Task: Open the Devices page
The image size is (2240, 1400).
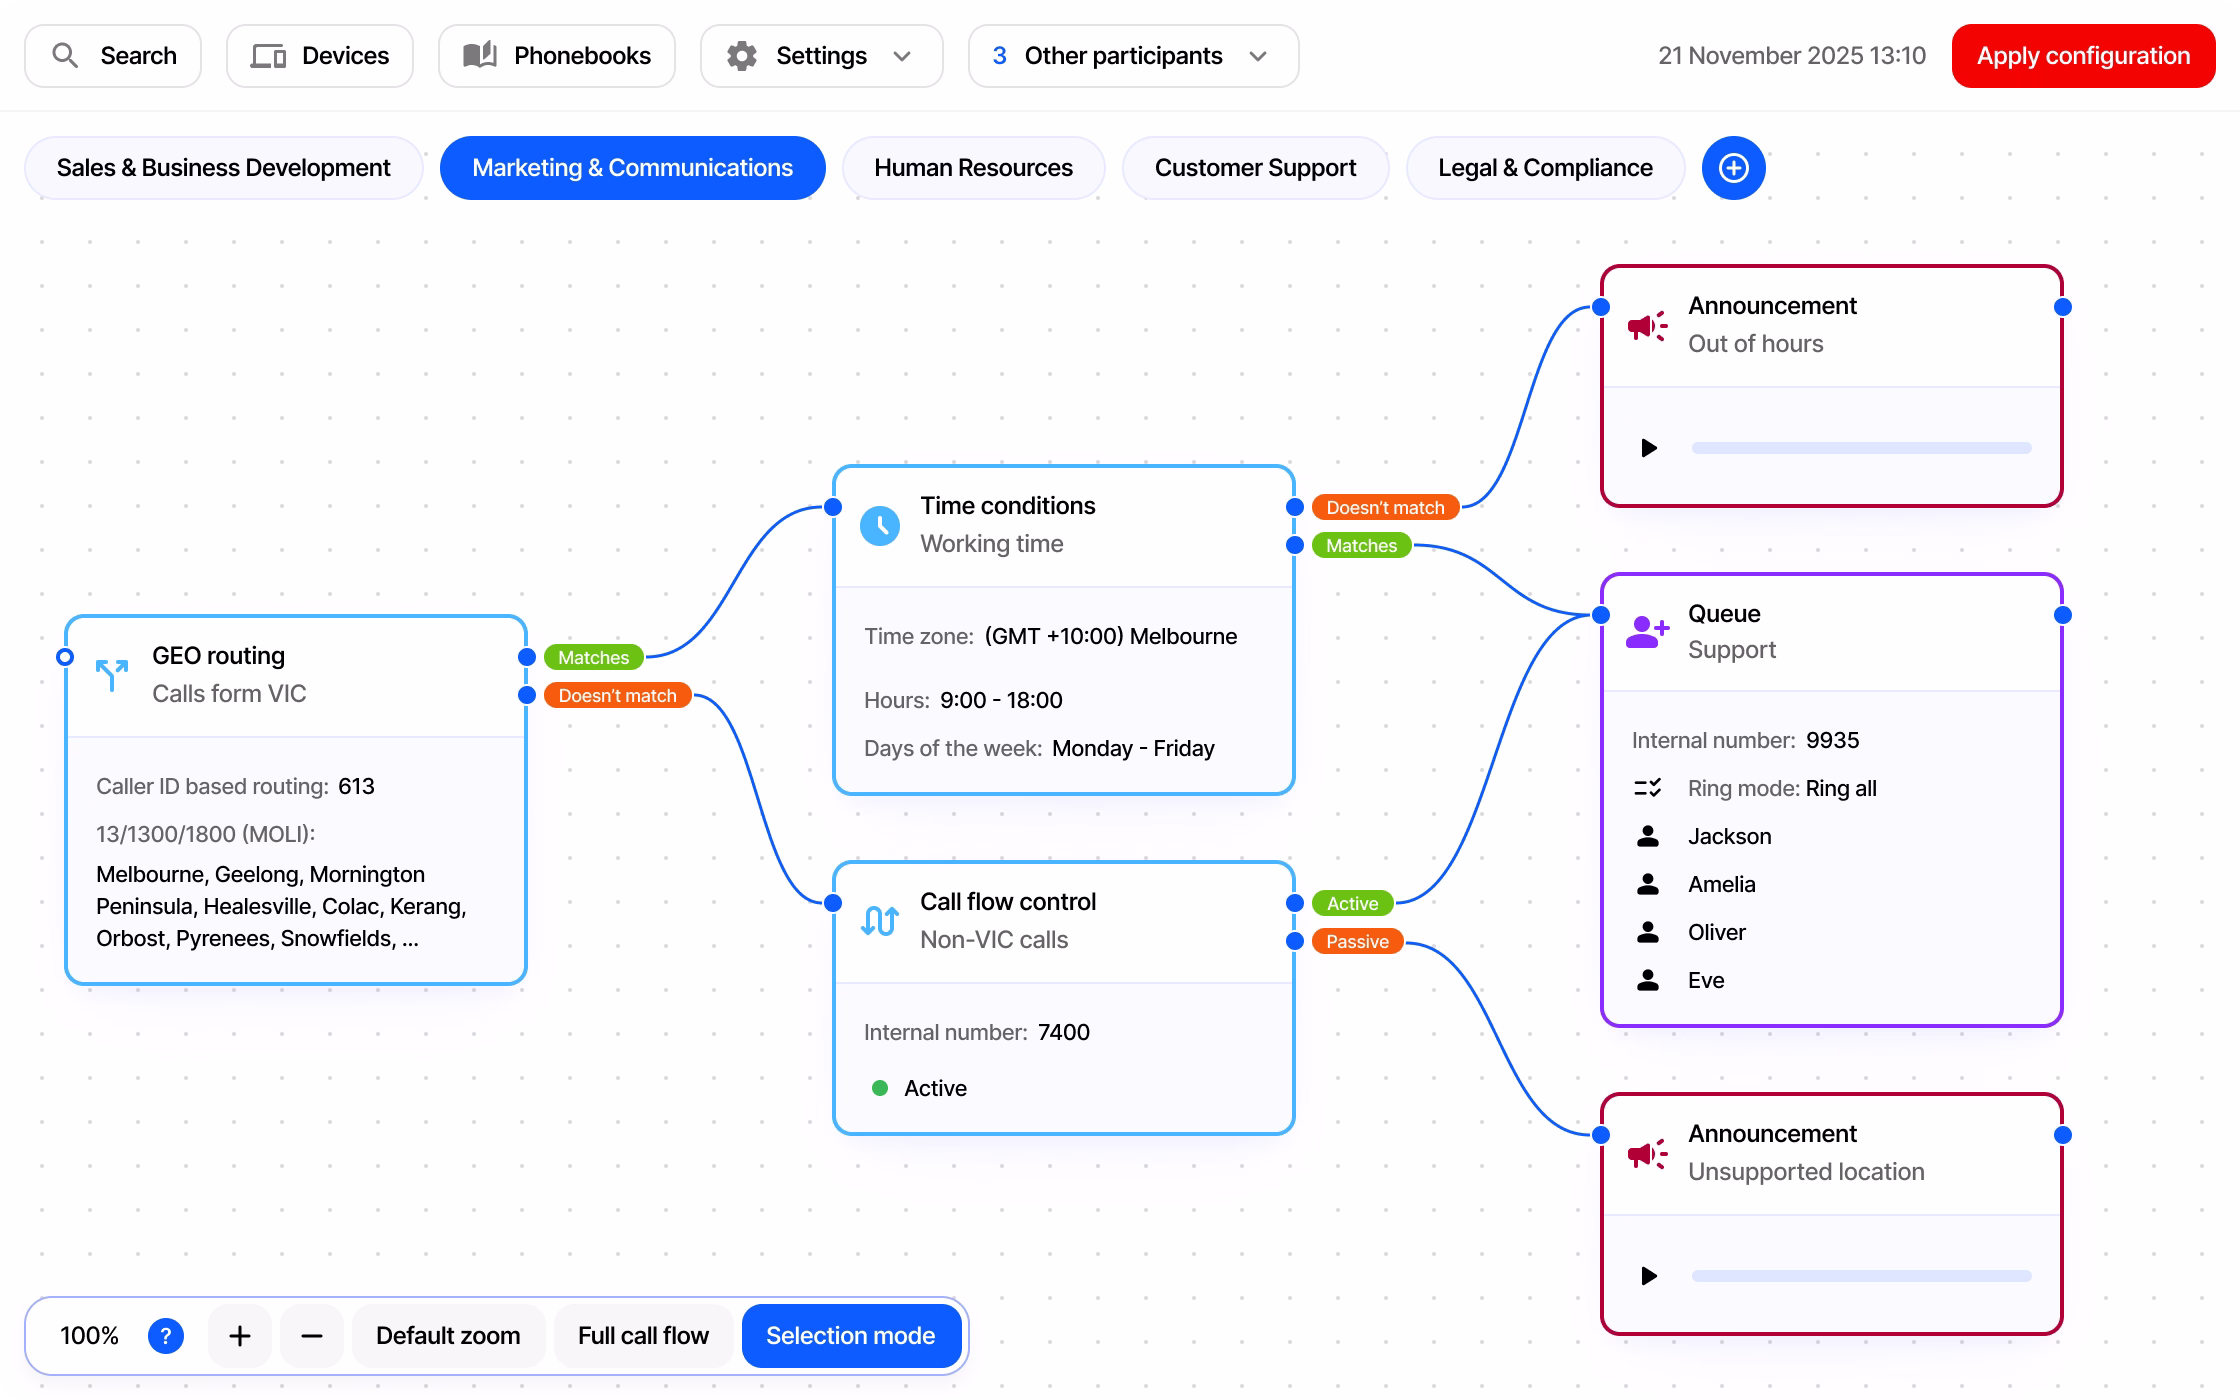Action: [x=320, y=56]
